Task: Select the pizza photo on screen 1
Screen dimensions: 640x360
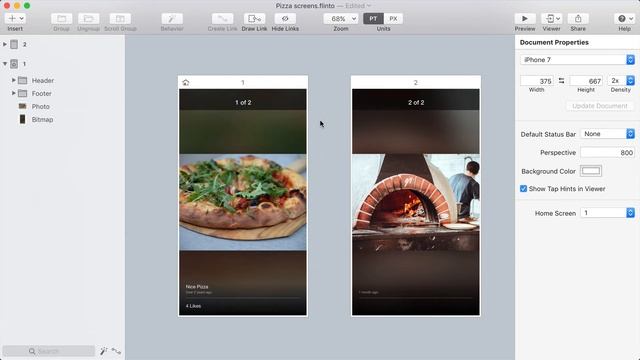Action: click(243, 202)
